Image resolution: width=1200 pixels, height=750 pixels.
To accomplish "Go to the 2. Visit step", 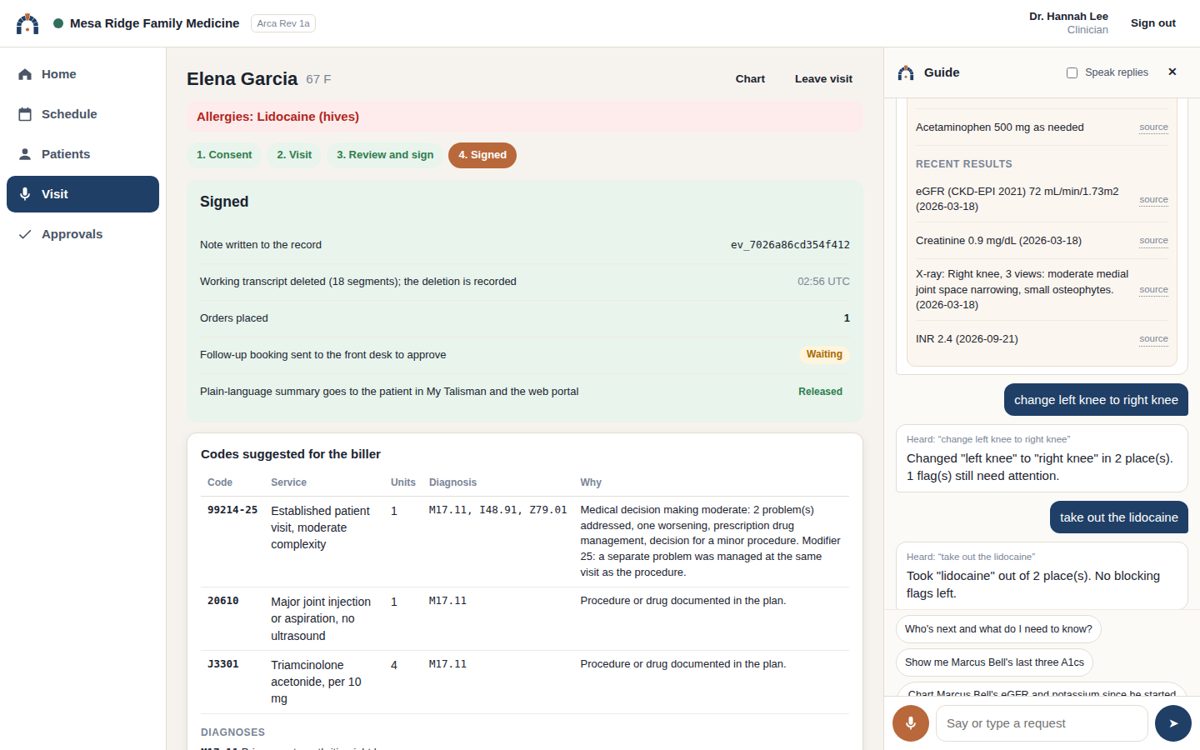I will [294, 155].
